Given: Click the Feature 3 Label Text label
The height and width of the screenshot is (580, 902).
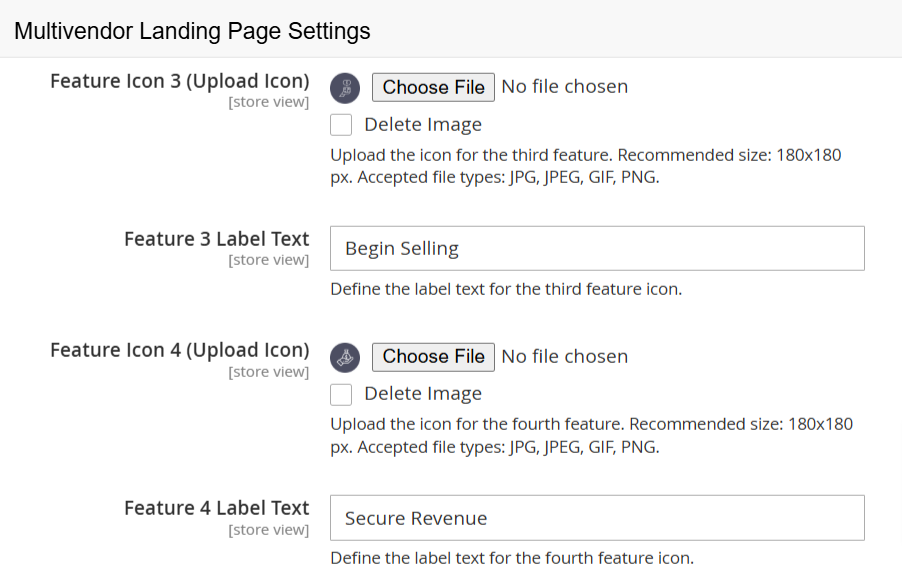Looking at the screenshot, I should pyautogui.click(x=216, y=239).
